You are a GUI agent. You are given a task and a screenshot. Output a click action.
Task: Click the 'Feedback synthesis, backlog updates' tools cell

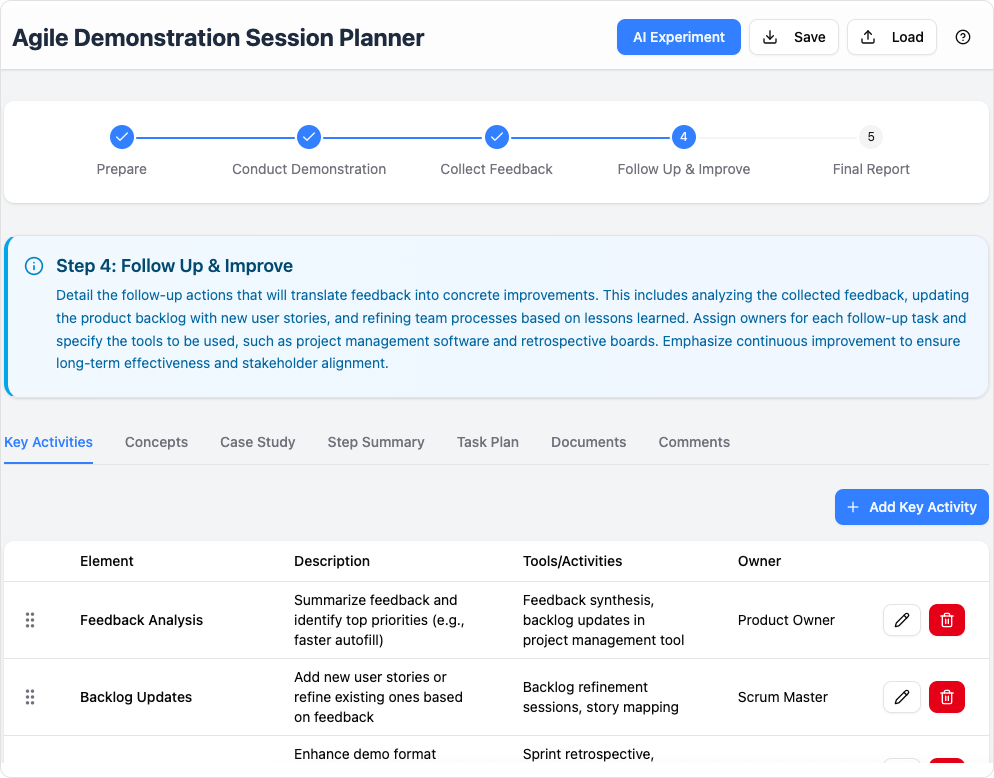604,620
